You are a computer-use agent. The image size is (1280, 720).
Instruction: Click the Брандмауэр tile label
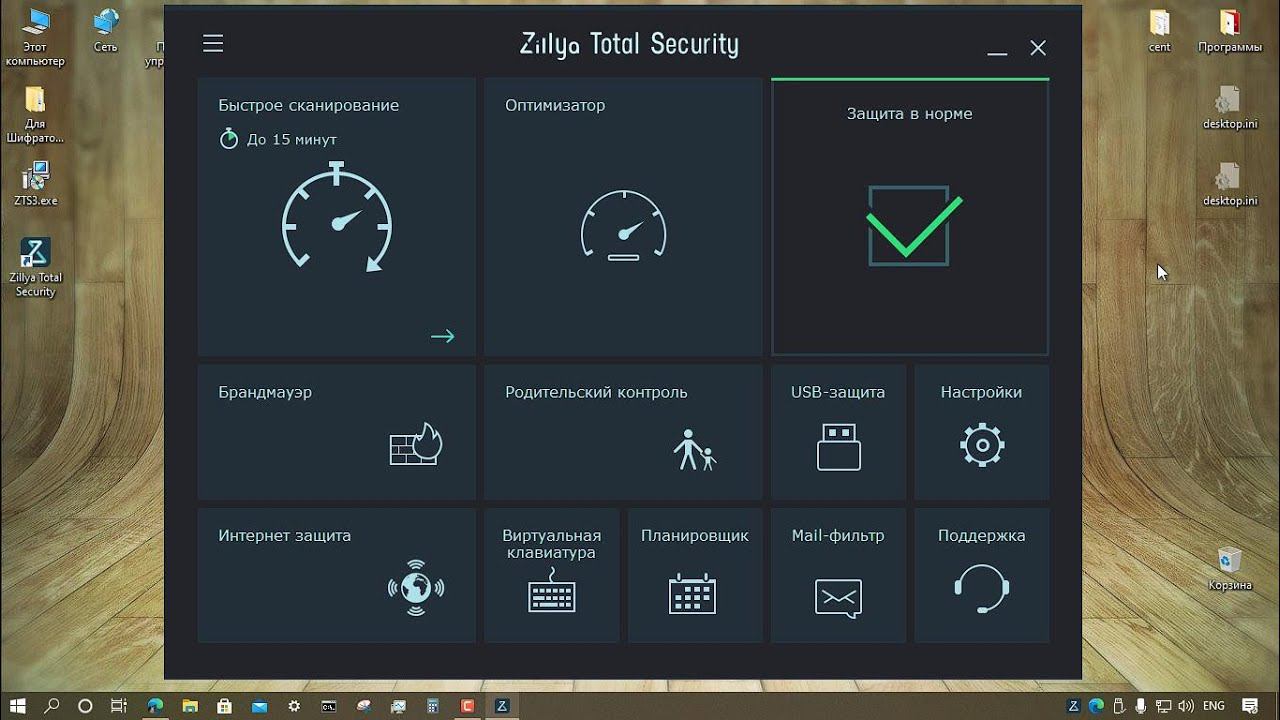point(265,392)
